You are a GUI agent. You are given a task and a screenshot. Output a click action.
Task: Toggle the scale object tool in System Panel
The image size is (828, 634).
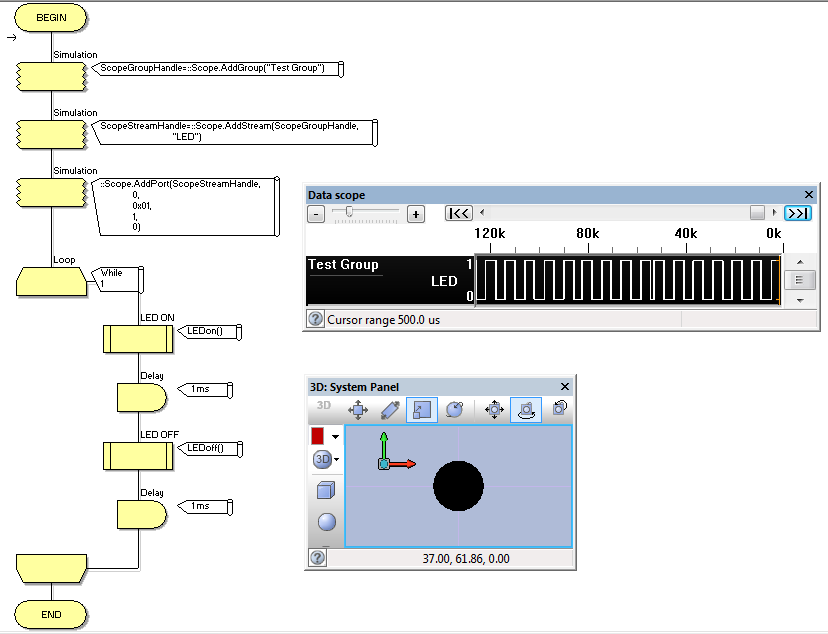tap(422, 410)
